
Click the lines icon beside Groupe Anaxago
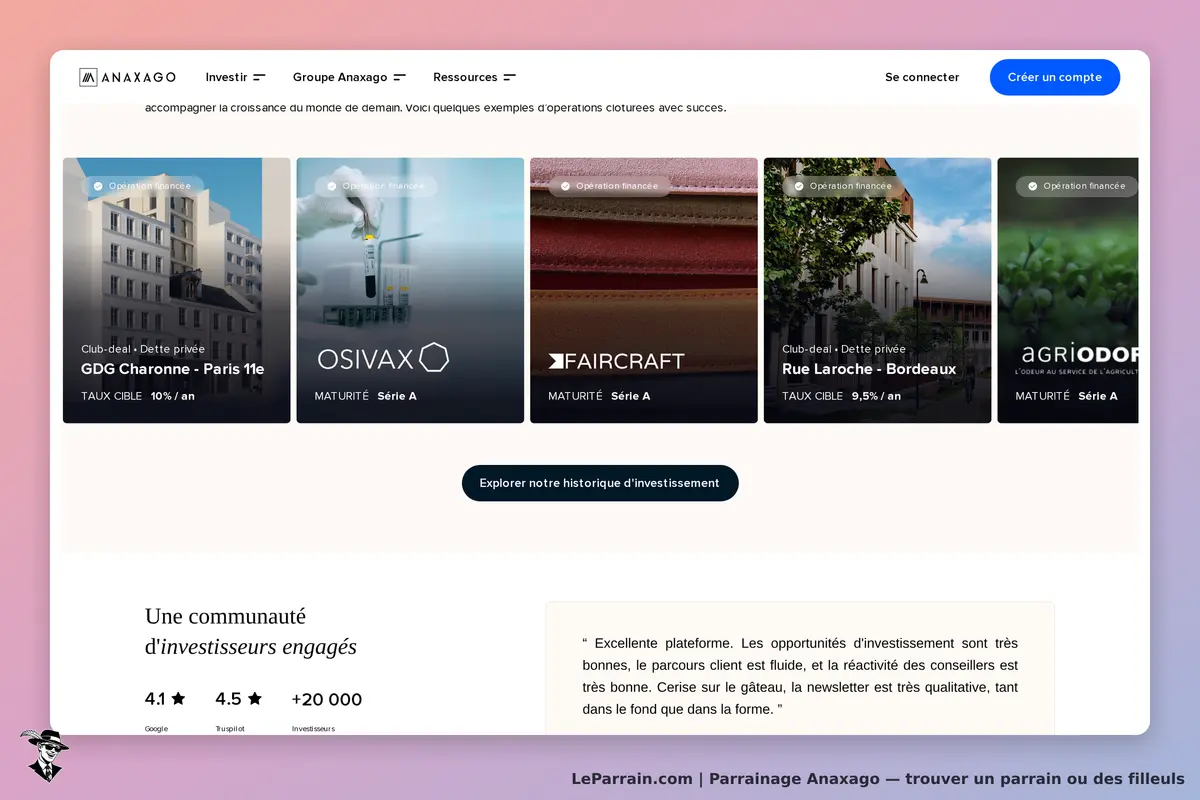[x=400, y=77]
